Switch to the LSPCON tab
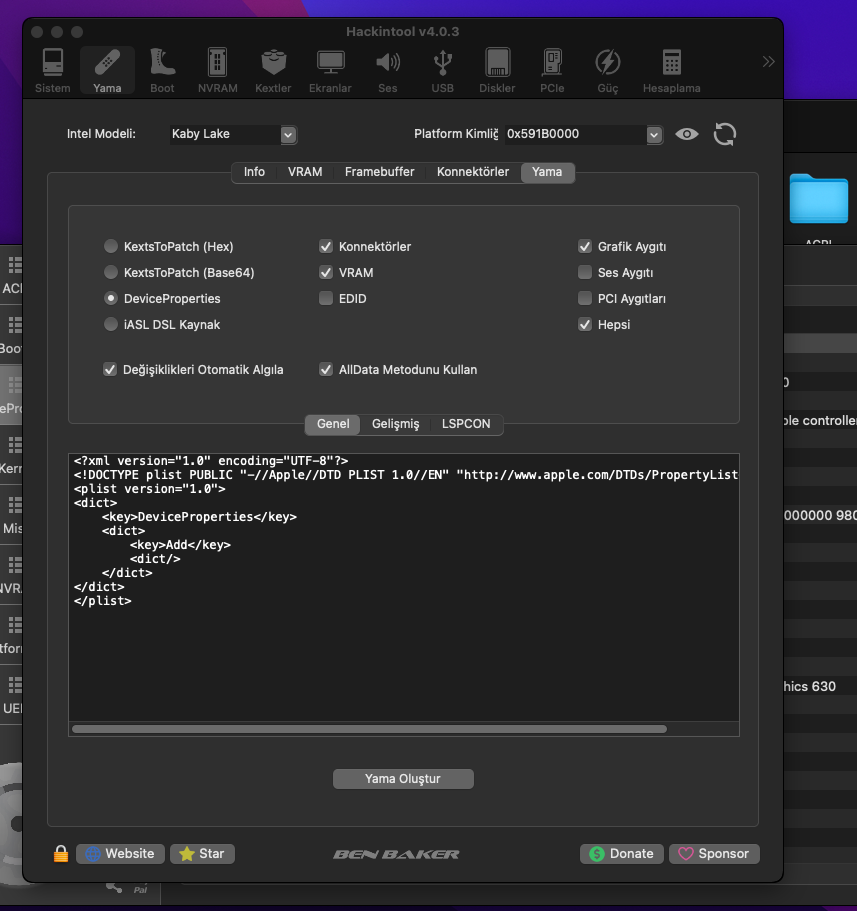This screenshot has height=911, width=857. coord(466,424)
